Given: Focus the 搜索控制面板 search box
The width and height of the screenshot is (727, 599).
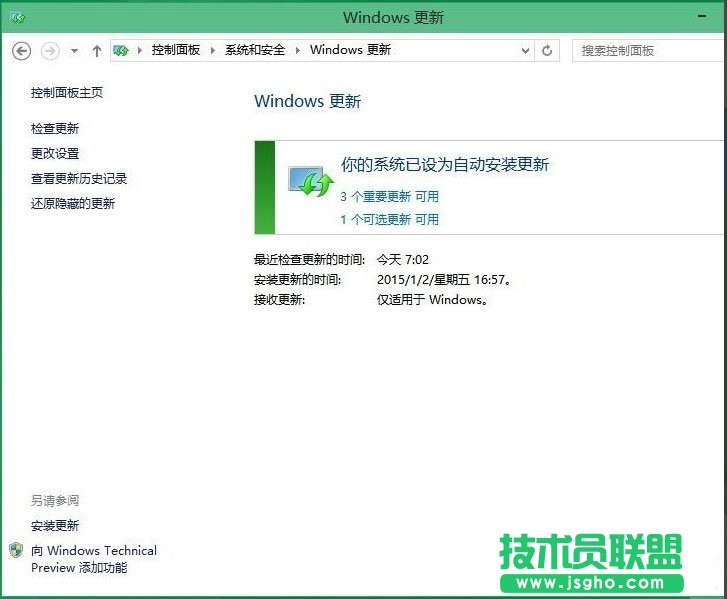Looking at the screenshot, I should 649,51.
